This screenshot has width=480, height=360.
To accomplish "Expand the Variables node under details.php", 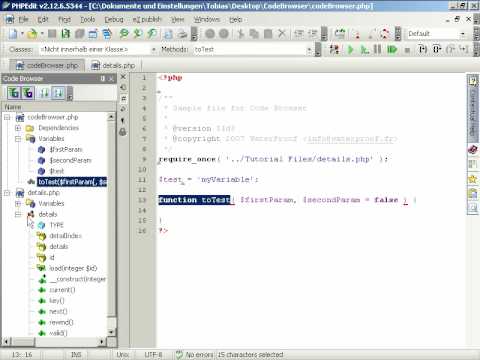I will click(18, 203).
